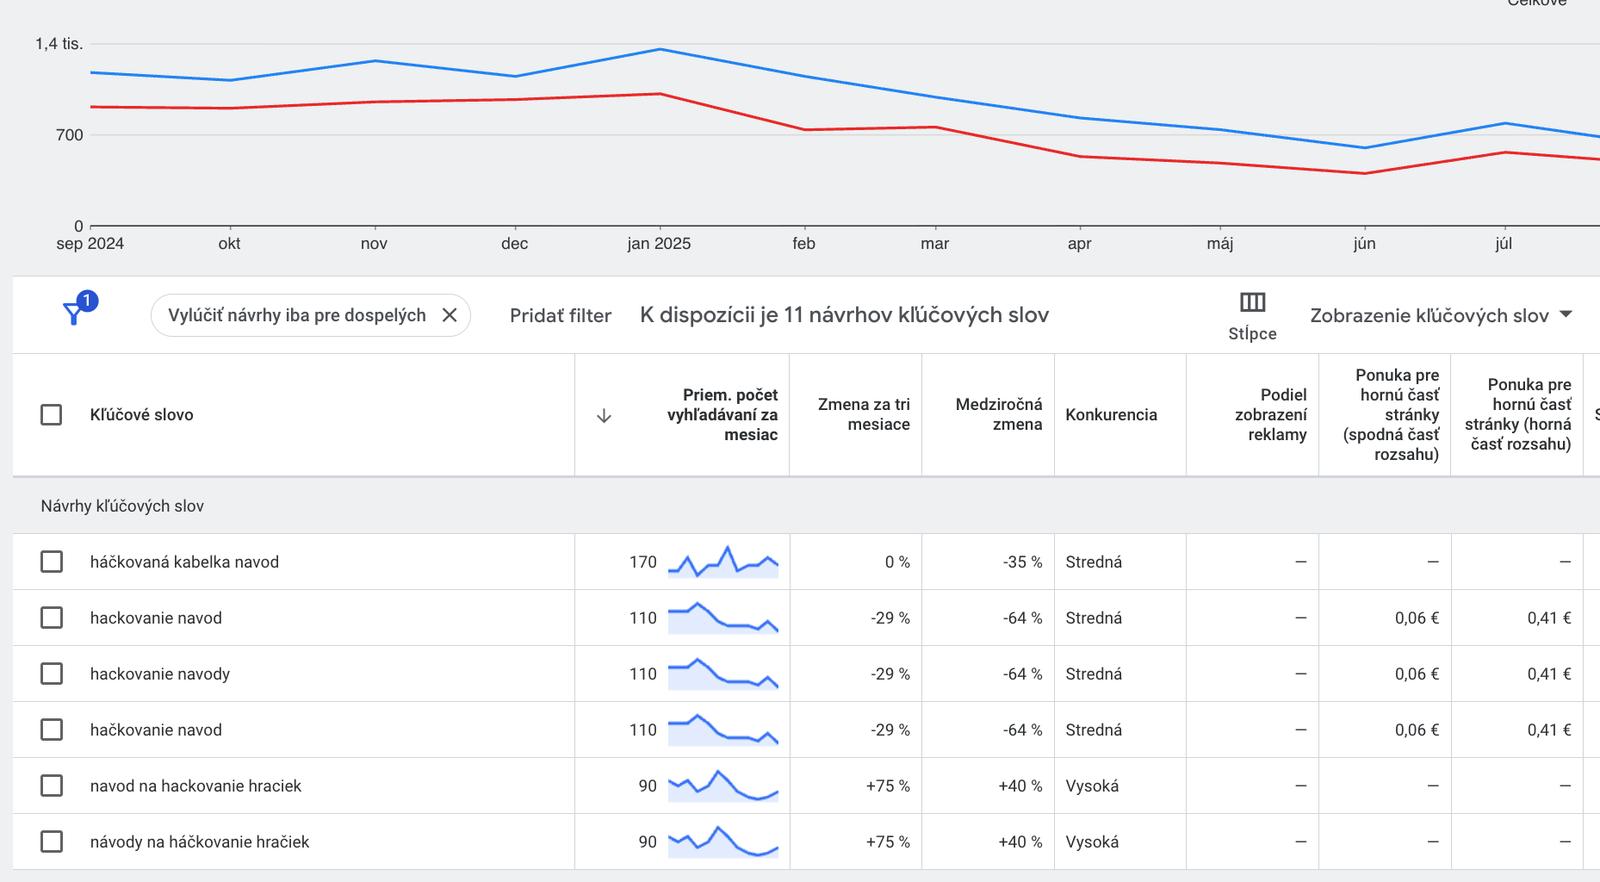
Task: Open the 'hackovanie navody' keyword text
Action: (160, 674)
